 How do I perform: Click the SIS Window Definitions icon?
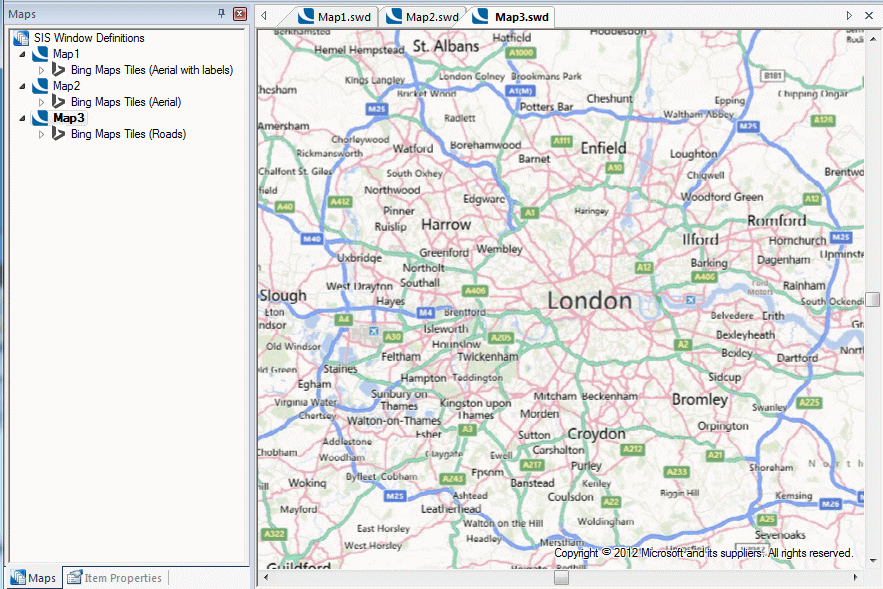pos(21,37)
